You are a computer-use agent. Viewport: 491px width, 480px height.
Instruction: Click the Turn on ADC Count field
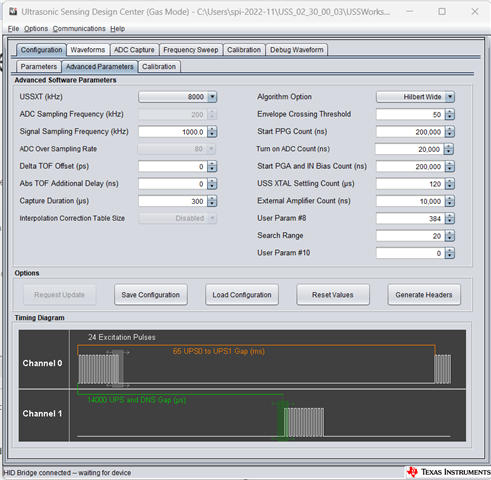(410, 149)
